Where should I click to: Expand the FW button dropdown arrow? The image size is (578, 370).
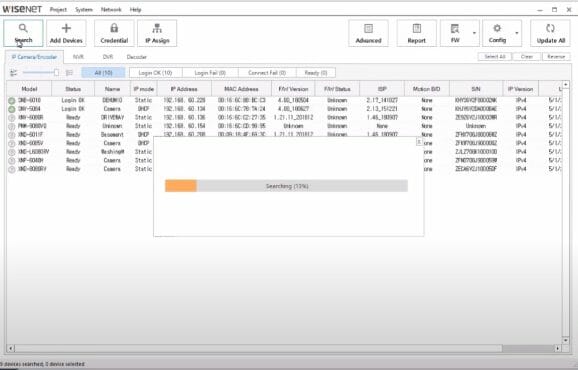coord(474,33)
